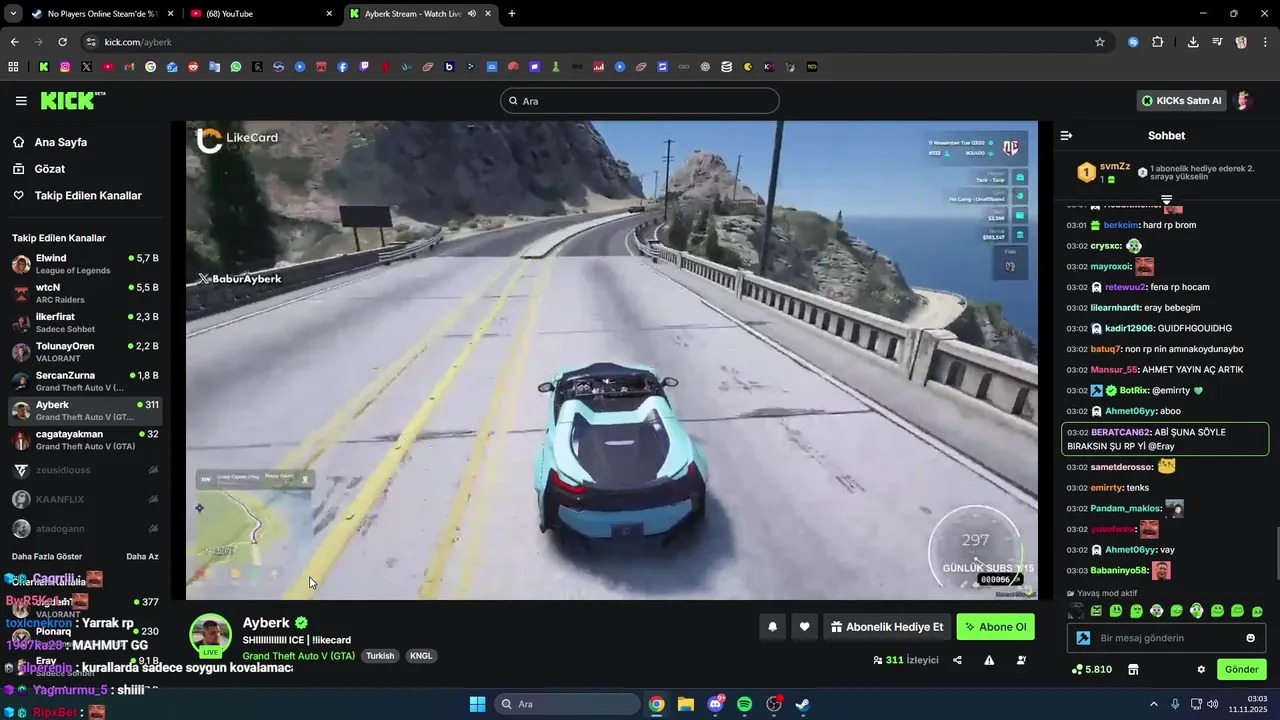Open a new browser tab

(x=512, y=14)
